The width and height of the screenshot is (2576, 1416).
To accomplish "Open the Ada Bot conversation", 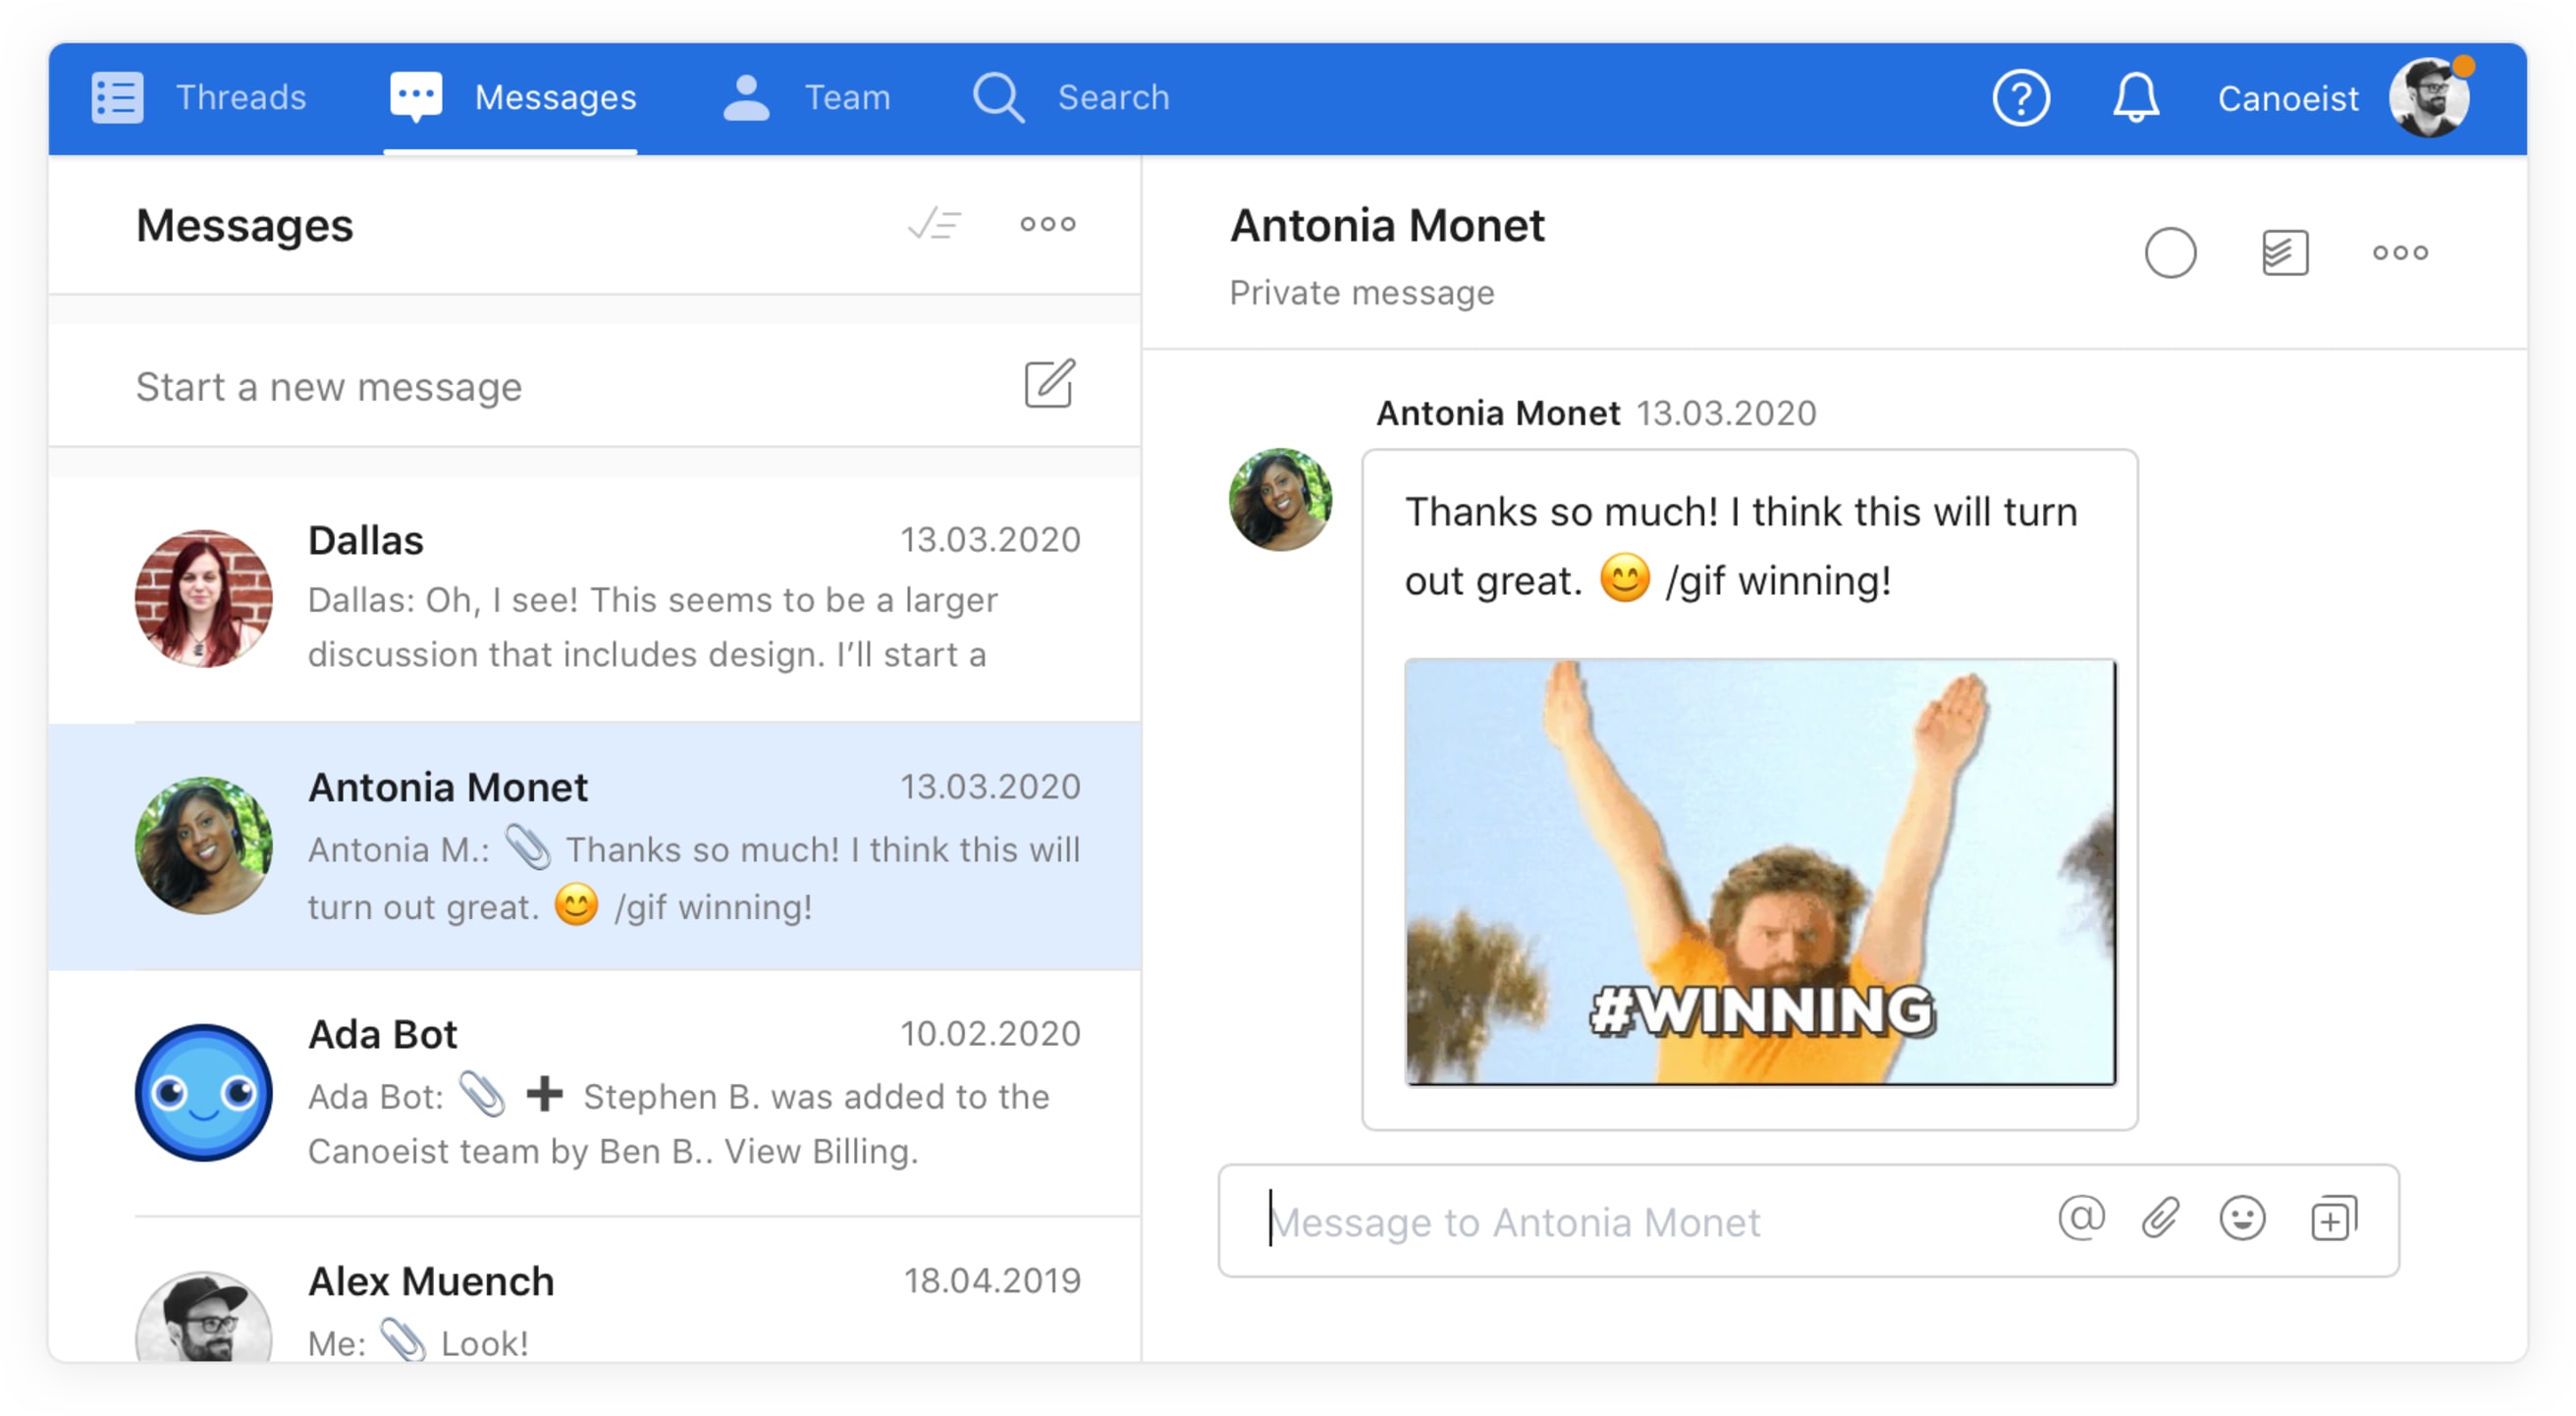I will pos(594,1093).
